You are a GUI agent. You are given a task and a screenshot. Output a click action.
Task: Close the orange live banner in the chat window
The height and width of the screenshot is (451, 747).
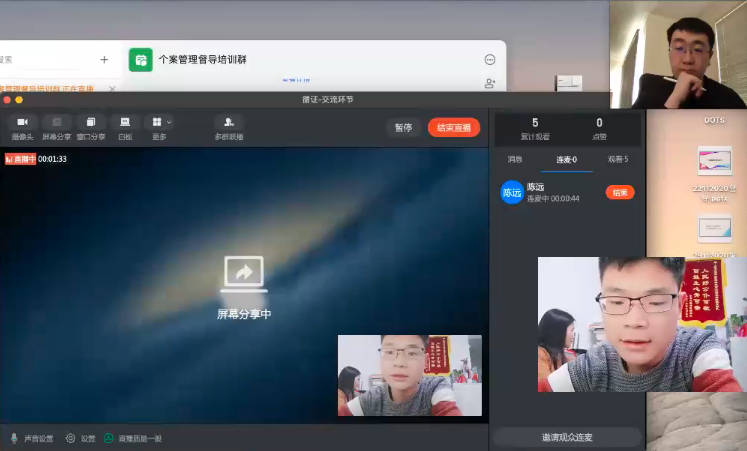coord(112,89)
